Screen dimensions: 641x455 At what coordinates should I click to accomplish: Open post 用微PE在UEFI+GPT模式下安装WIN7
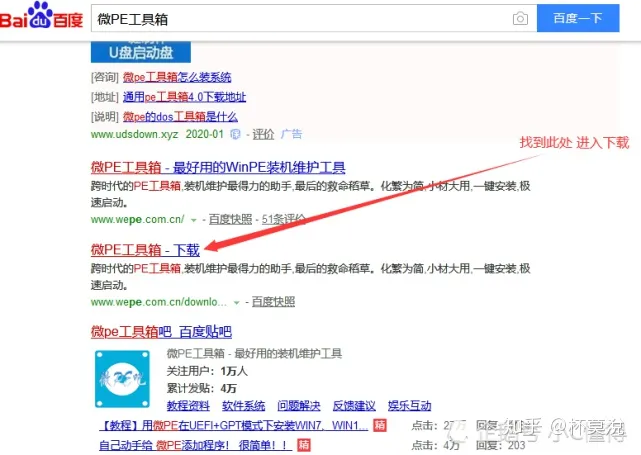(233, 426)
